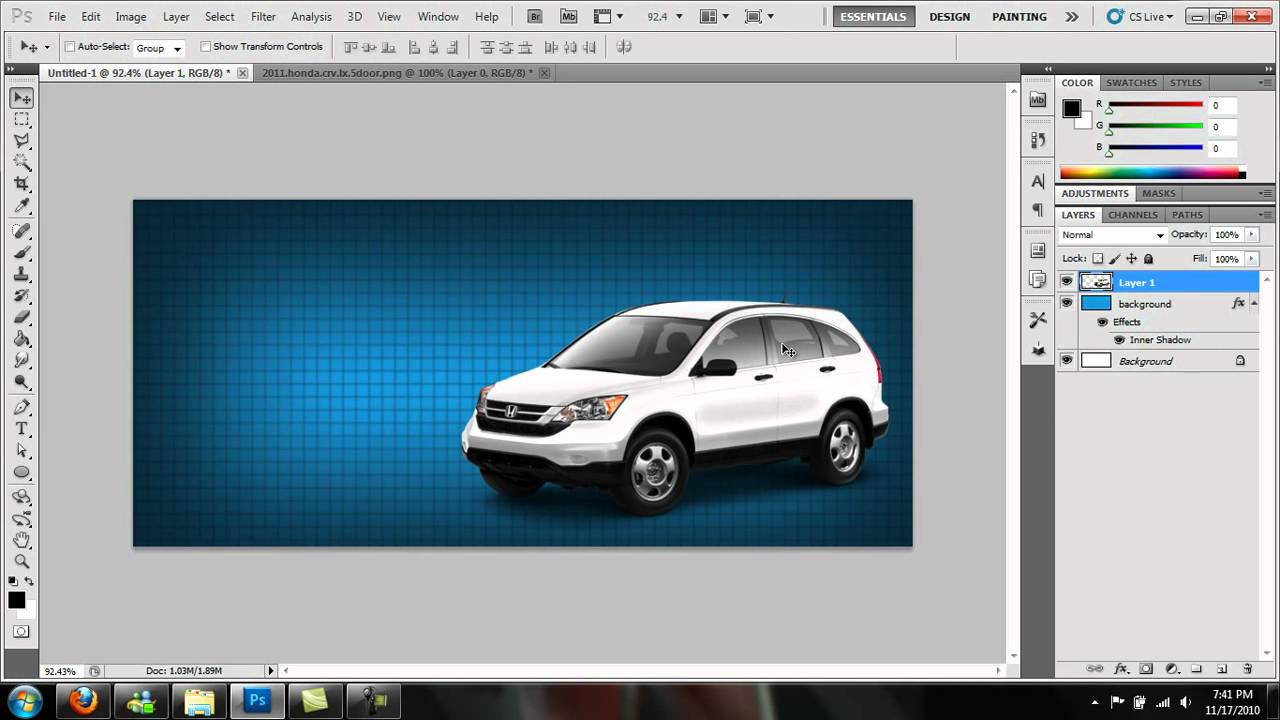The image size is (1280, 720).
Task: Switch to the Swatches tab
Action: [1131, 83]
